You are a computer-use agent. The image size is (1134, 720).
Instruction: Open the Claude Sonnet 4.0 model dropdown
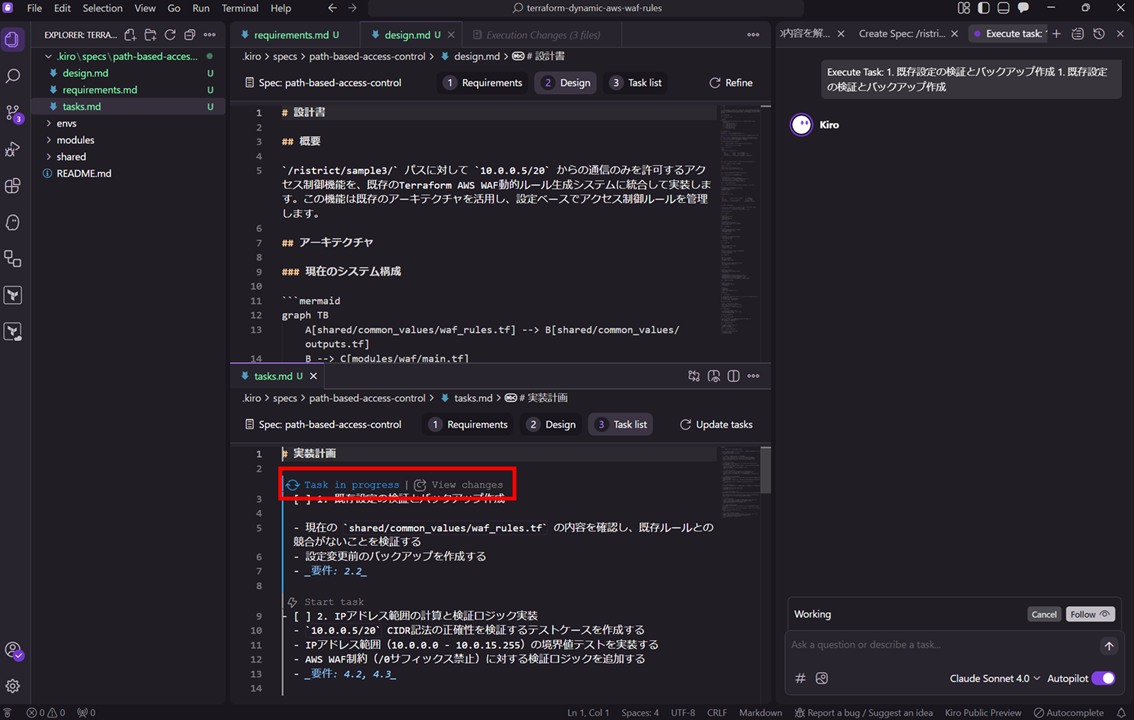[994, 678]
